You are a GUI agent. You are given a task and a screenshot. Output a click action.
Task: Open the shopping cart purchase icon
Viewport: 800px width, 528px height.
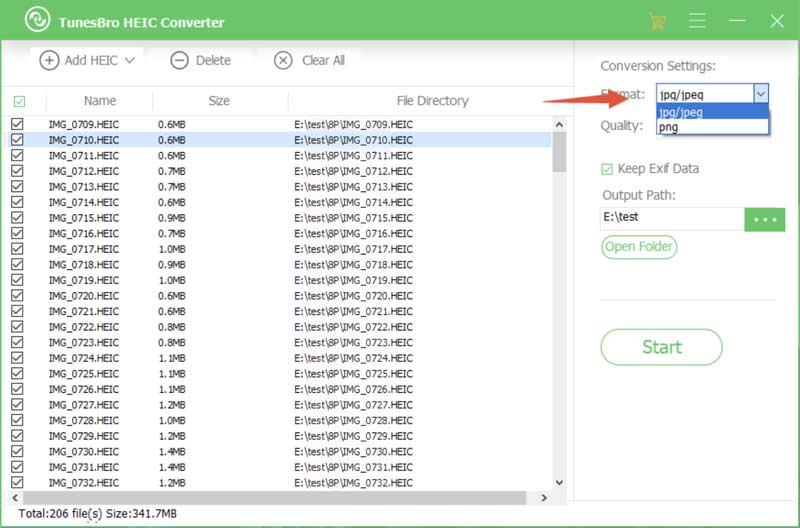pyautogui.click(x=657, y=21)
